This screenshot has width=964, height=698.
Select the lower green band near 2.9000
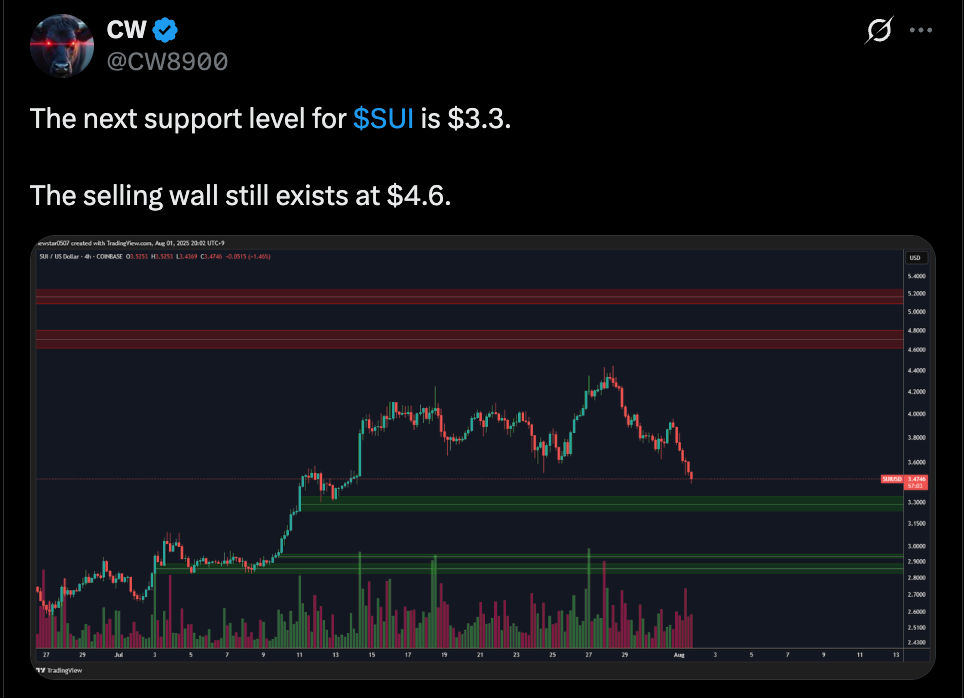click(529, 564)
